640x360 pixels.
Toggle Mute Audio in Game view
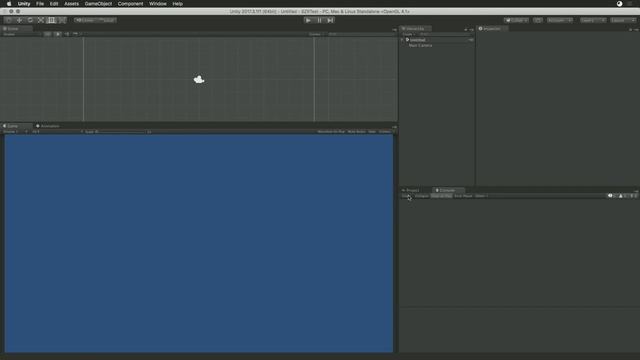[356, 132]
